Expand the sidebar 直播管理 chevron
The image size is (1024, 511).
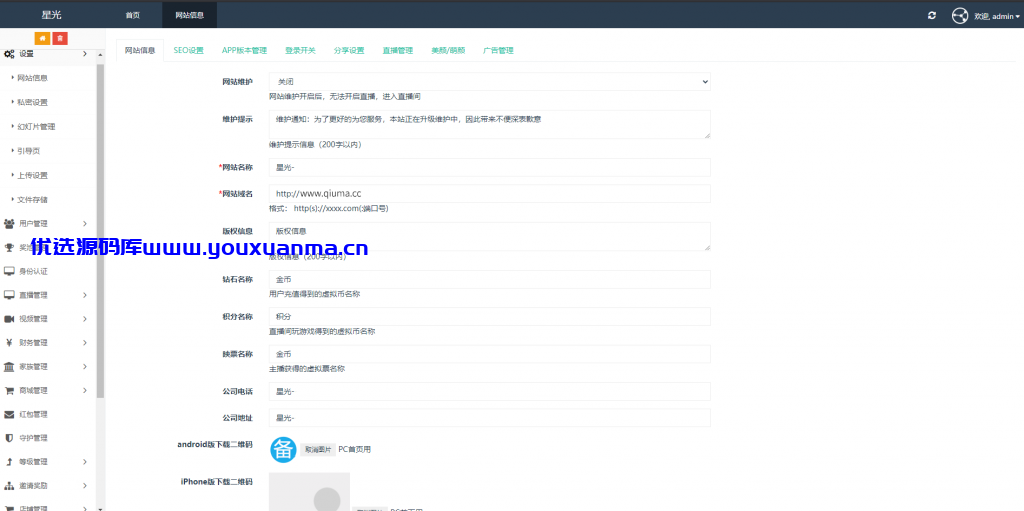[85, 295]
